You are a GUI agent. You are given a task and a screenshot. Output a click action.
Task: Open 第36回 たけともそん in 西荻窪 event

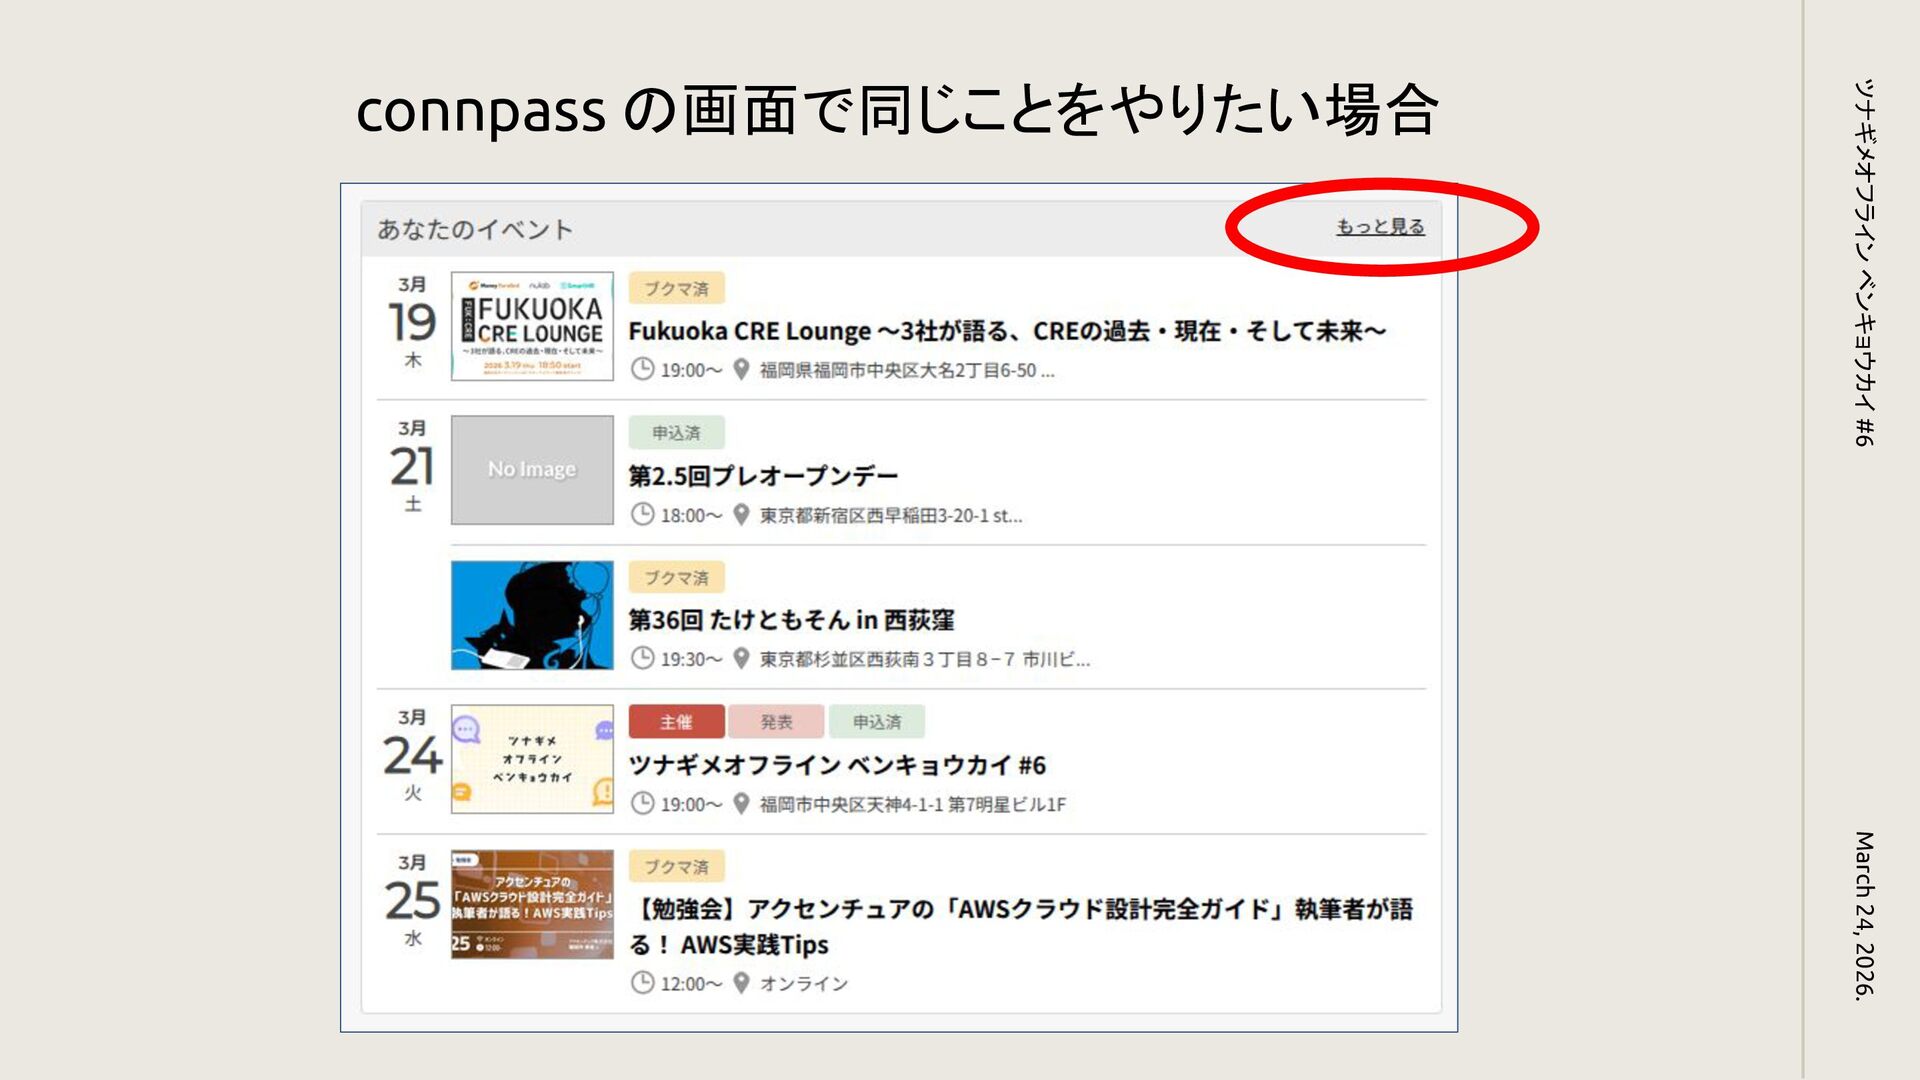pos(791,620)
